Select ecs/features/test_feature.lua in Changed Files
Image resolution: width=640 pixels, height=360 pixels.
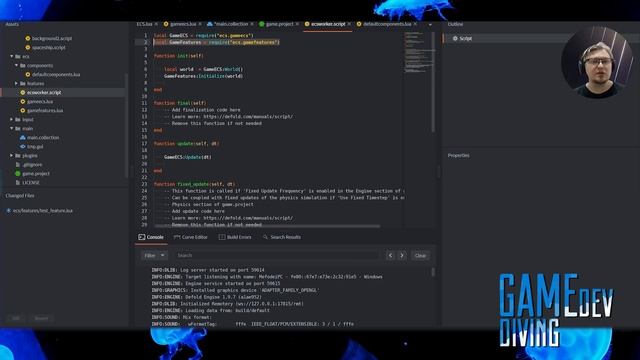tap(42, 211)
